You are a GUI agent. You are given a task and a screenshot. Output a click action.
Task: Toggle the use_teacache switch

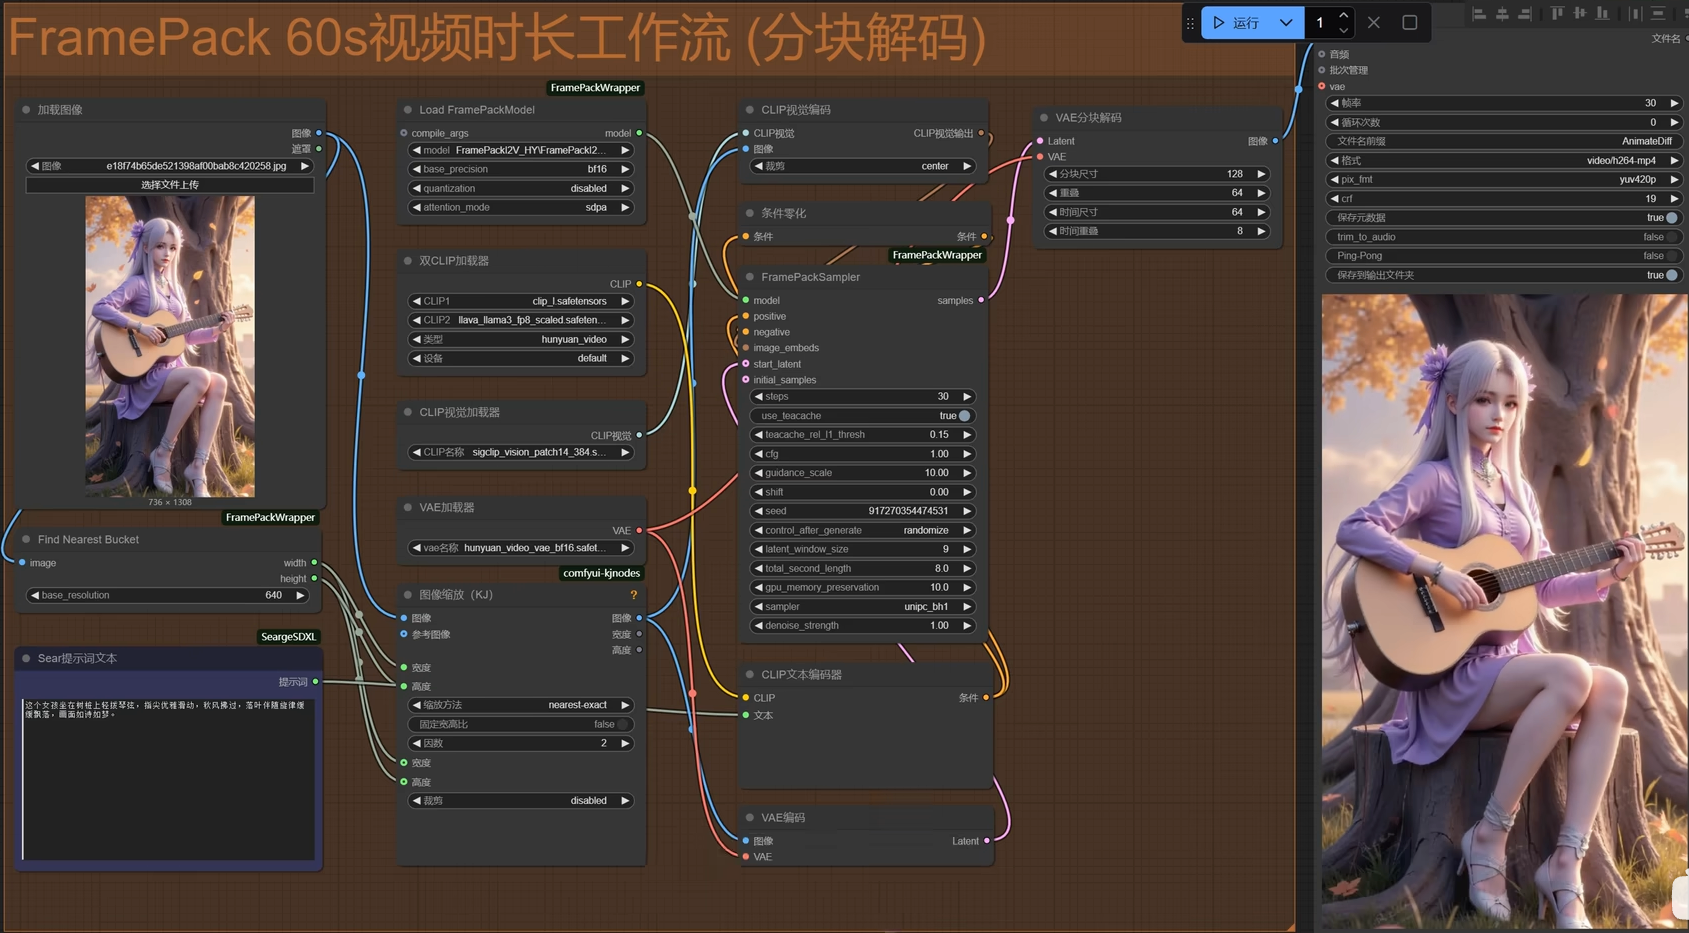pos(964,416)
